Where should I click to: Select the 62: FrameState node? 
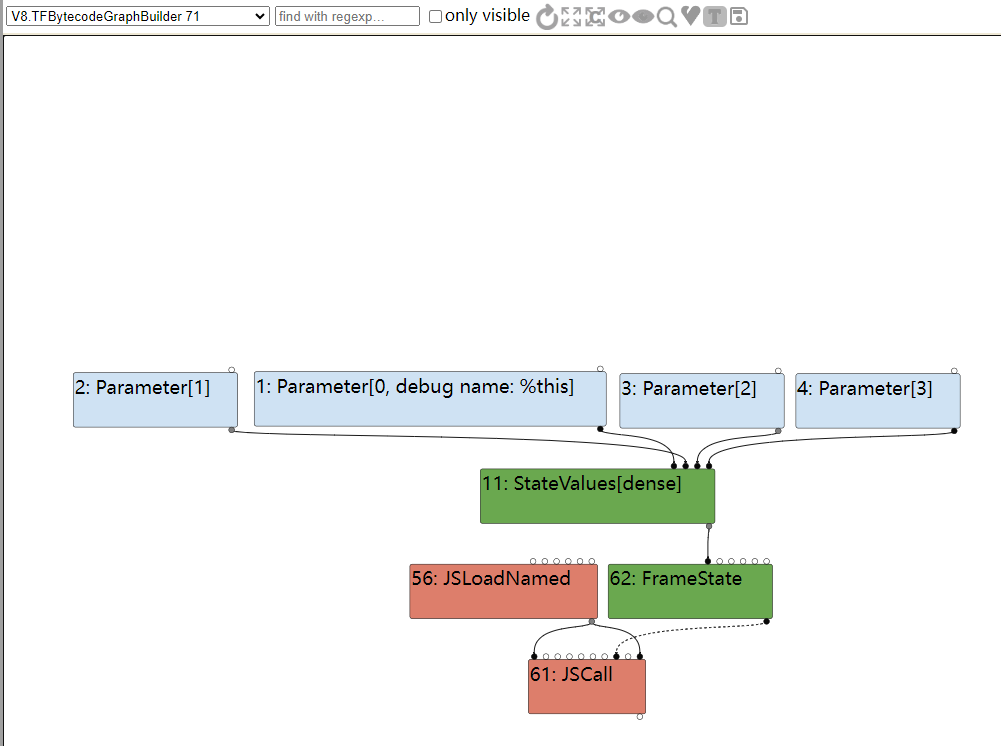click(x=690, y=591)
